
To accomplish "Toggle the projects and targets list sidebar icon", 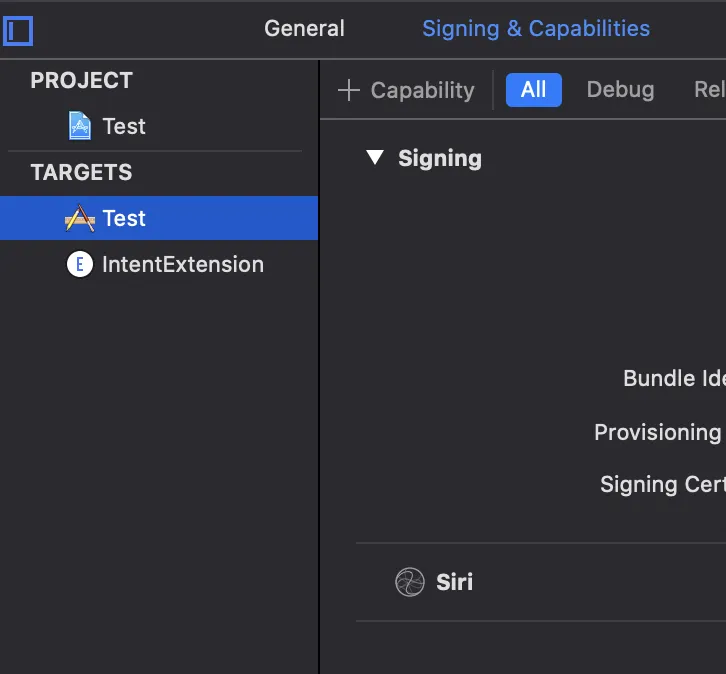I will click(x=18, y=30).
